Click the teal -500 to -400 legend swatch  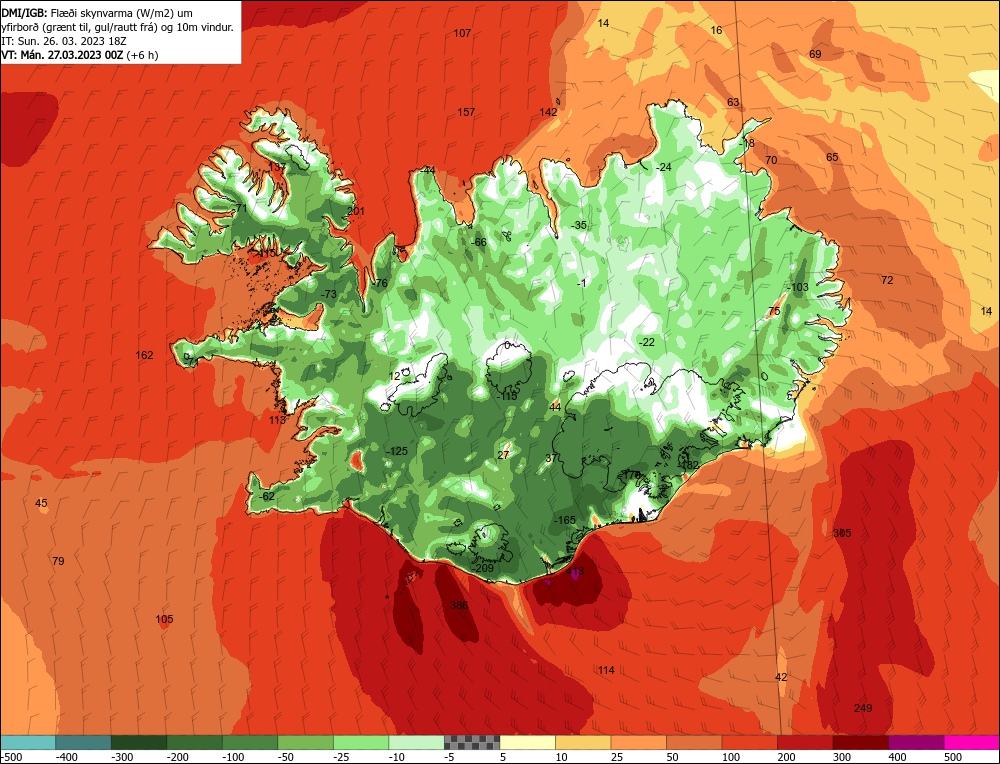point(28,742)
